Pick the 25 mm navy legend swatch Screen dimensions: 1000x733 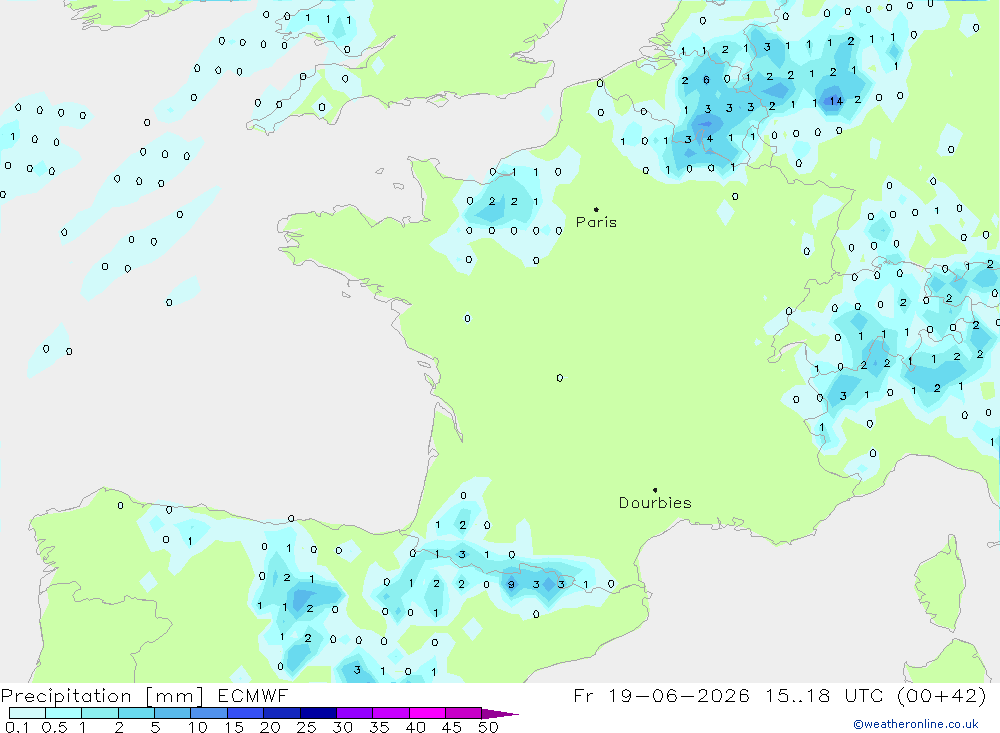click(x=318, y=713)
